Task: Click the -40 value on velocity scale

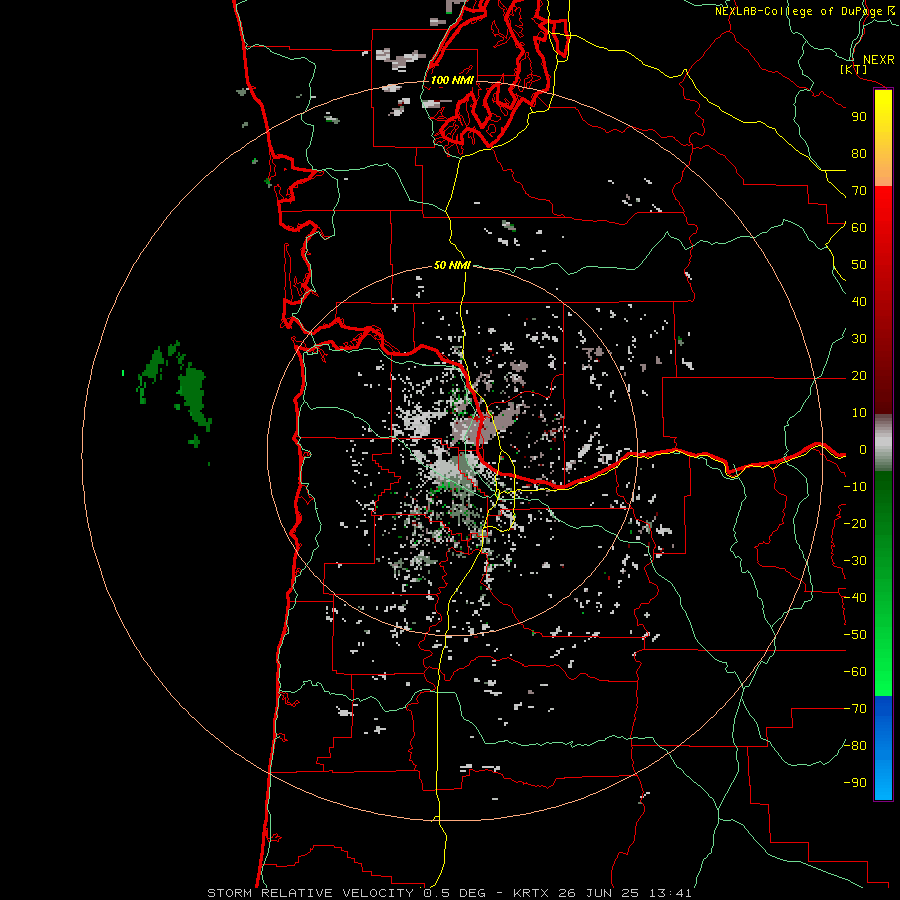Action: click(855, 598)
